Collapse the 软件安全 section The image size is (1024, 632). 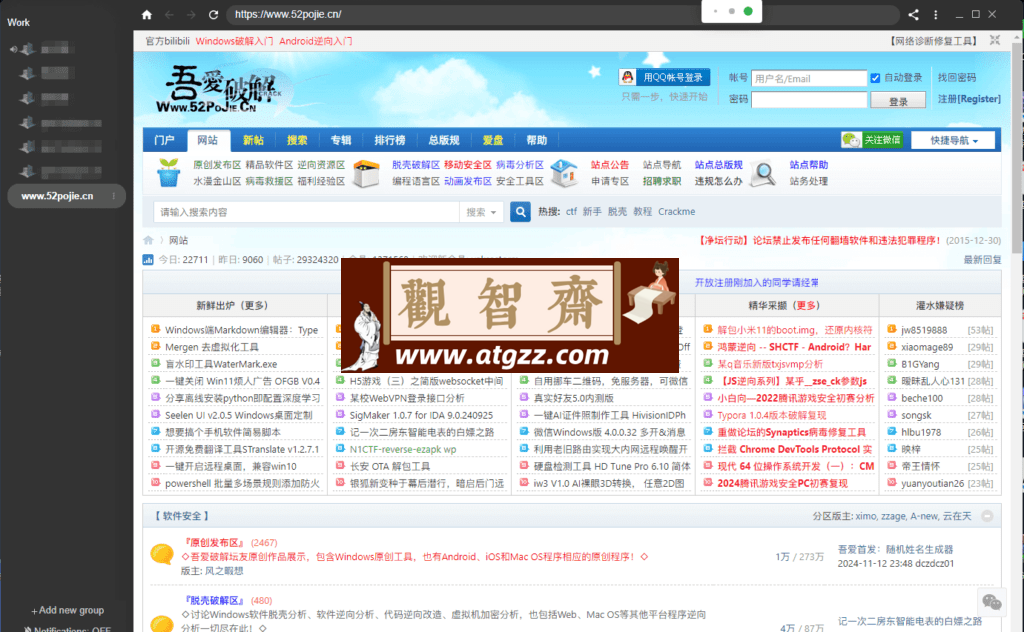(x=987, y=516)
